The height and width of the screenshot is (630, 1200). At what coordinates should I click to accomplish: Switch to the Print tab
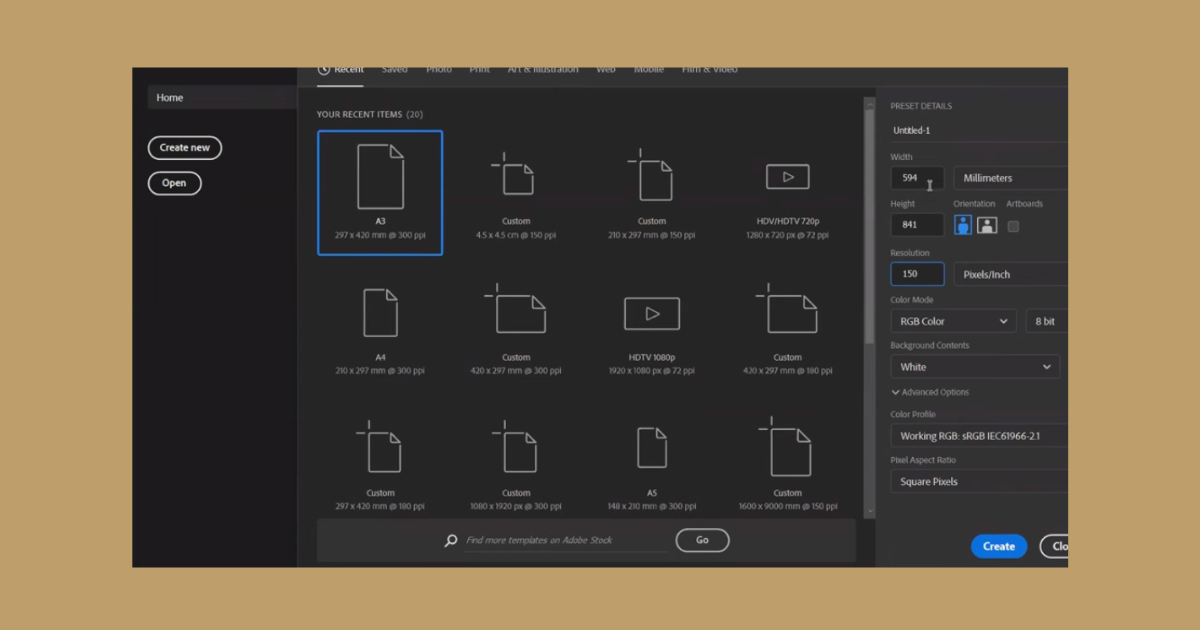point(480,70)
